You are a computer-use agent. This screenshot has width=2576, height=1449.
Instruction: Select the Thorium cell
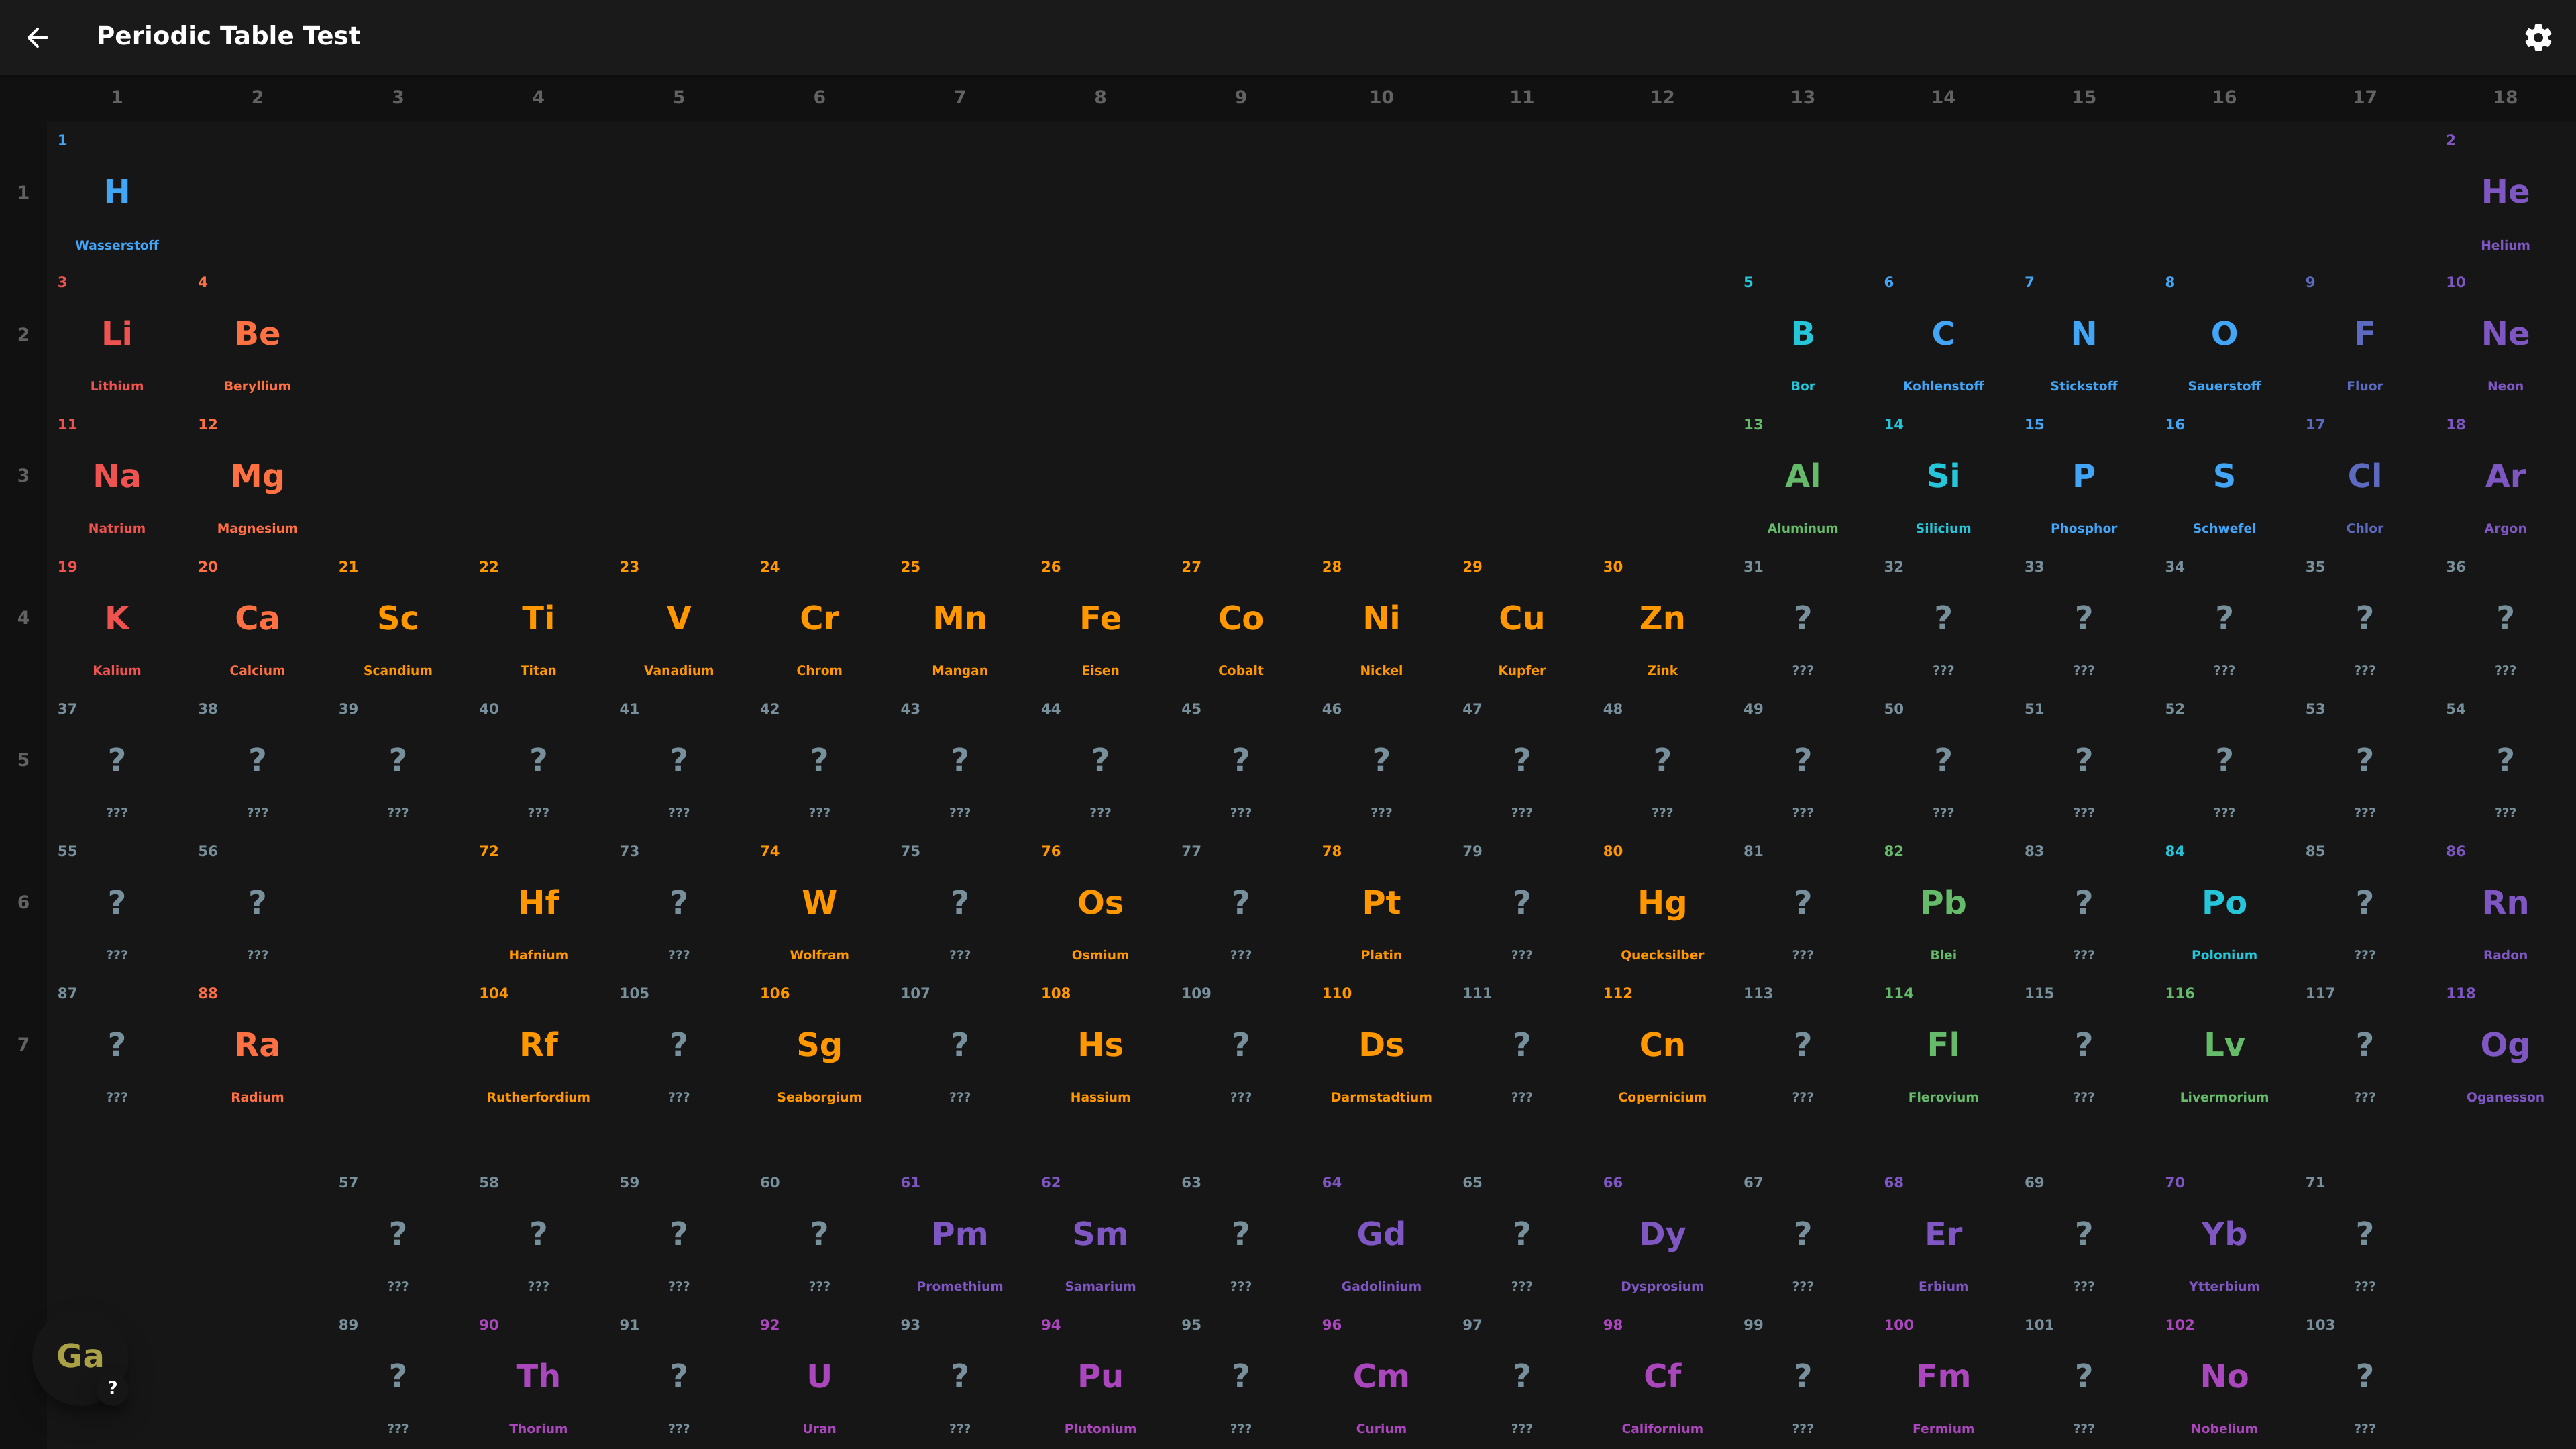[538, 1377]
